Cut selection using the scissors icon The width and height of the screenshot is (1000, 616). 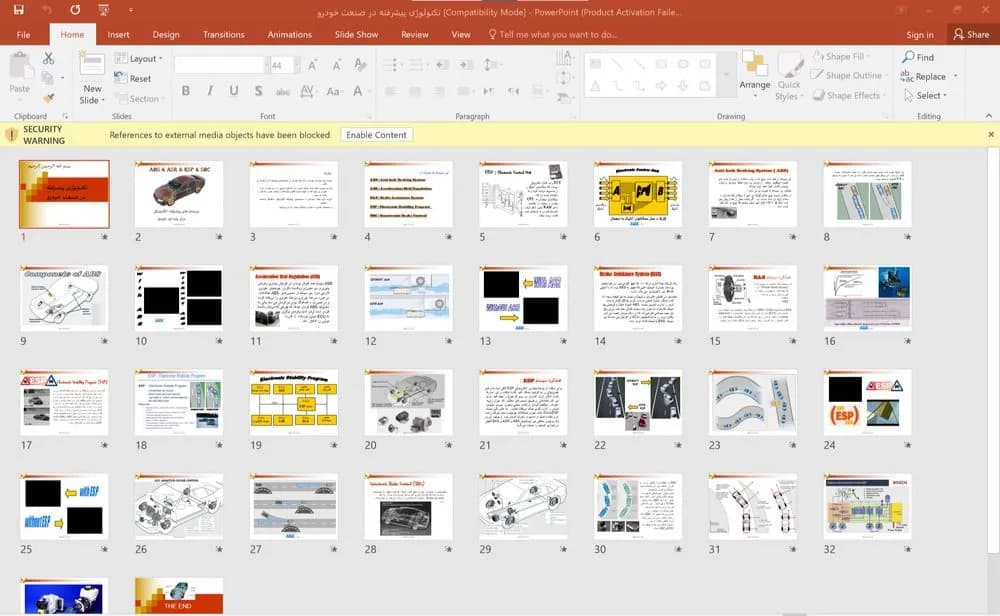click(x=48, y=59)
